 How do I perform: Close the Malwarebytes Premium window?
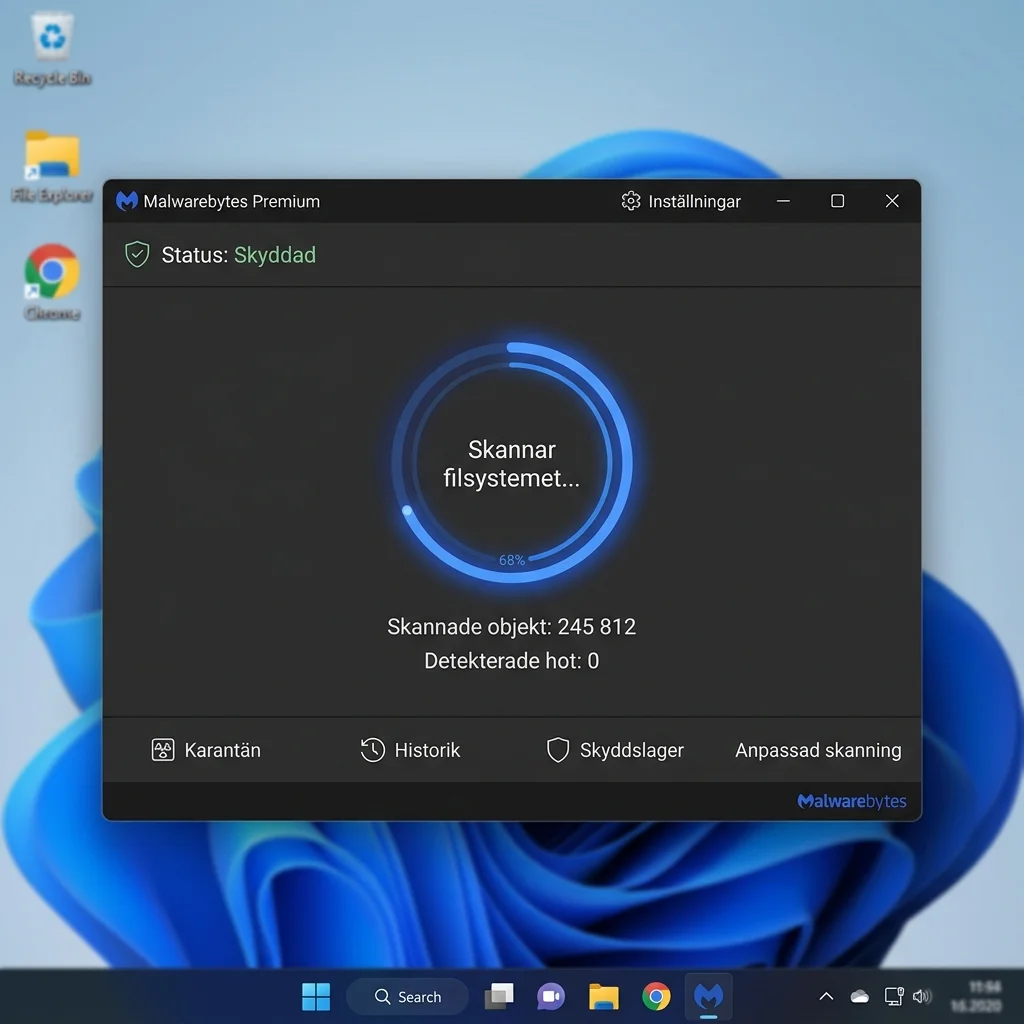pos(892,201)
